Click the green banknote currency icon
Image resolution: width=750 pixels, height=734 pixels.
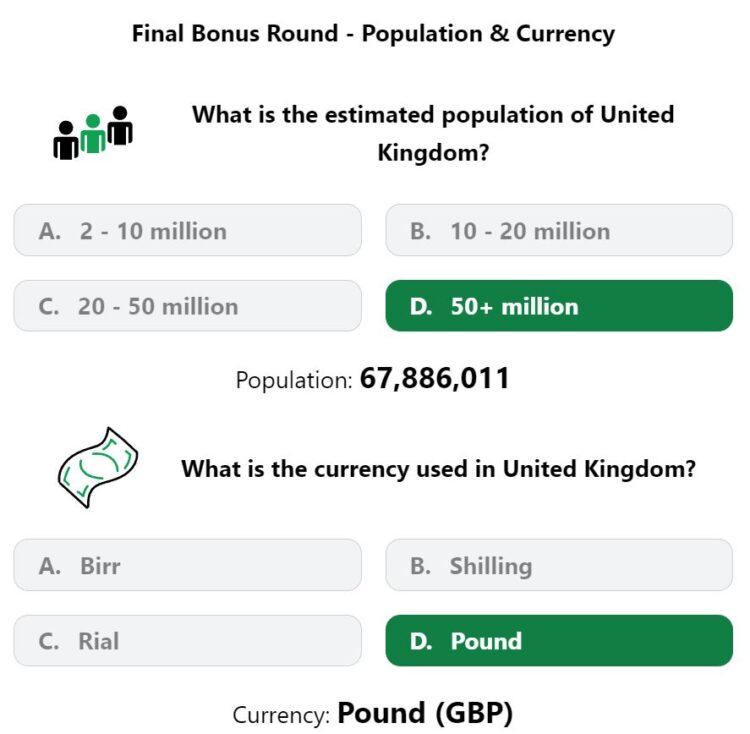[98, 467]
